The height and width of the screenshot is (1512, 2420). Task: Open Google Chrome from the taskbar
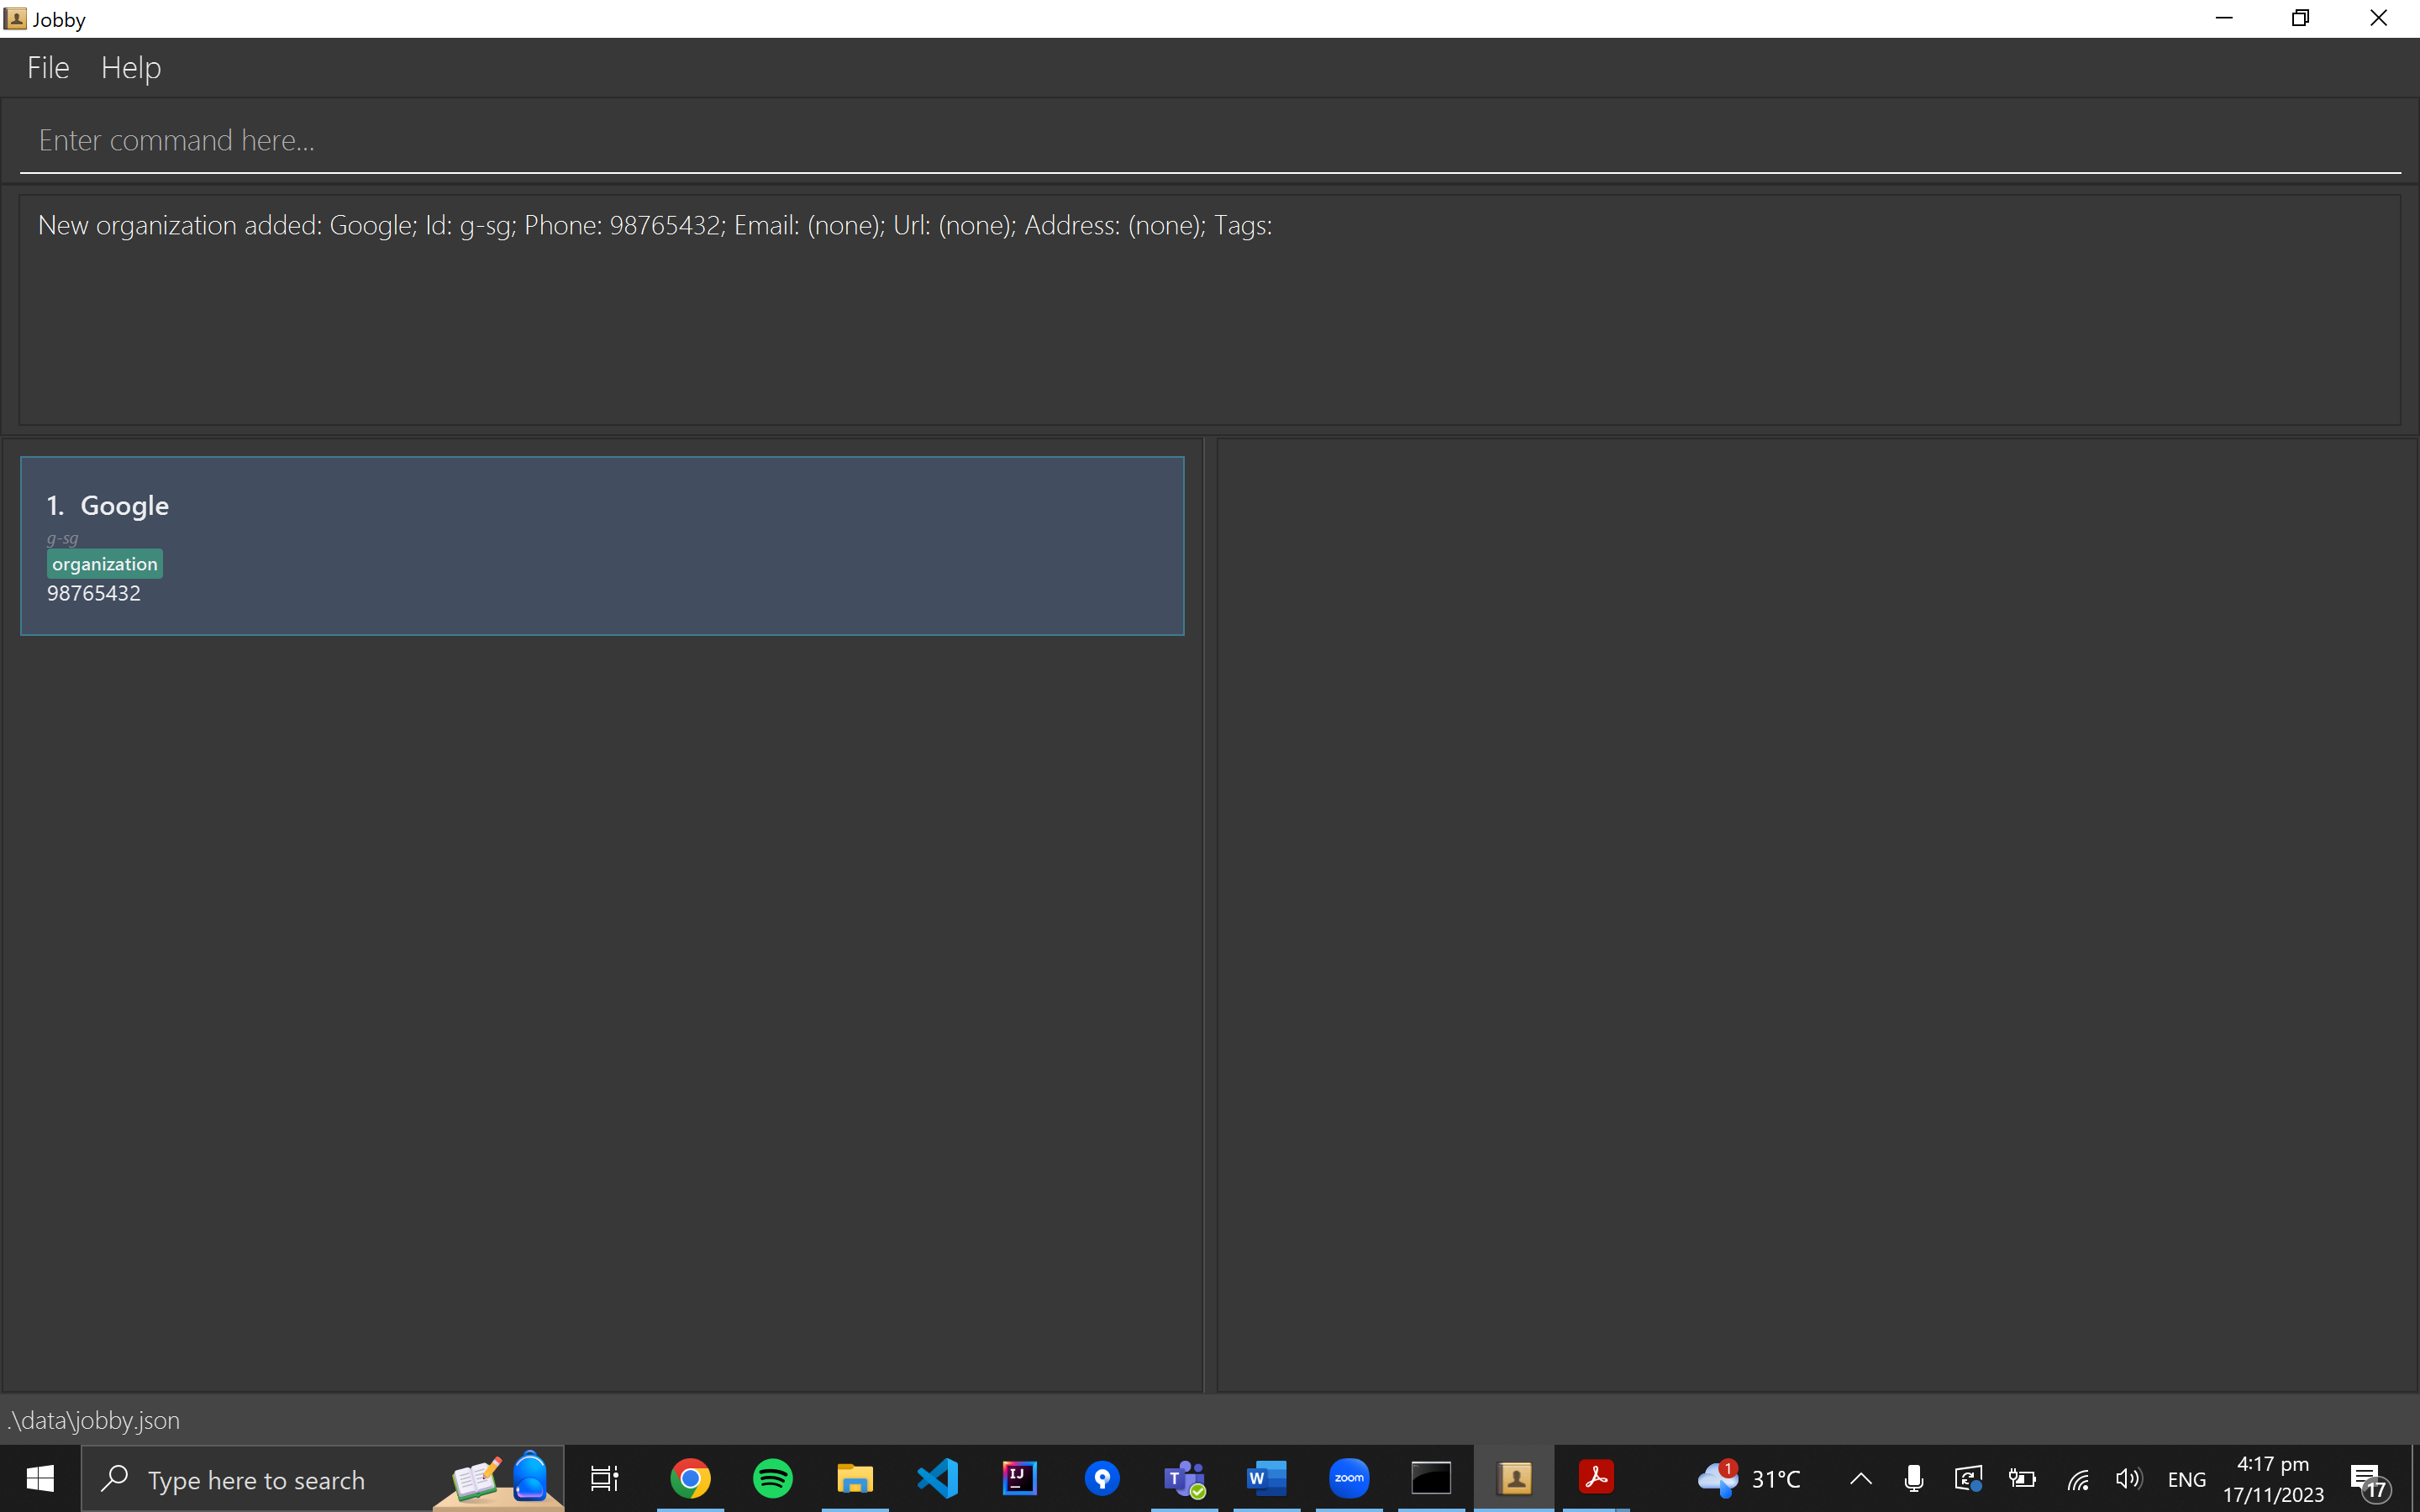click(690, 1478)
